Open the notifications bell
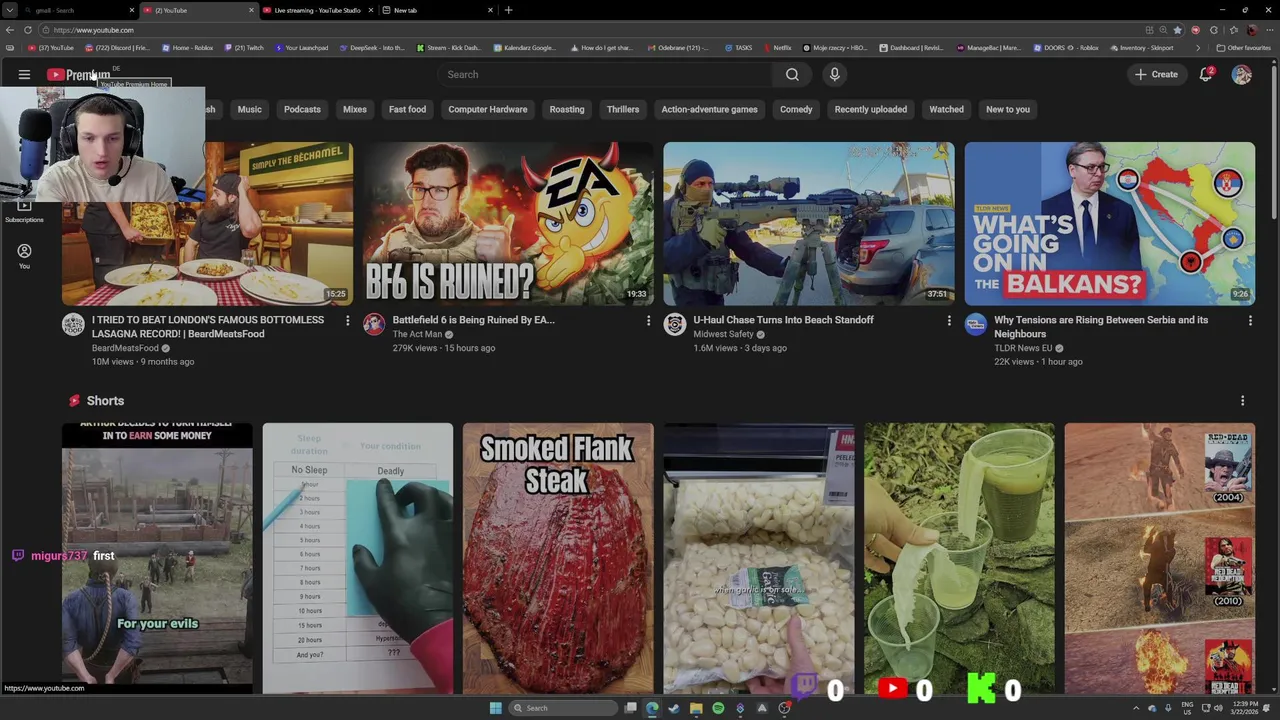The image size is (1280, 720). pyautogui.click(x=1206, y=74)
